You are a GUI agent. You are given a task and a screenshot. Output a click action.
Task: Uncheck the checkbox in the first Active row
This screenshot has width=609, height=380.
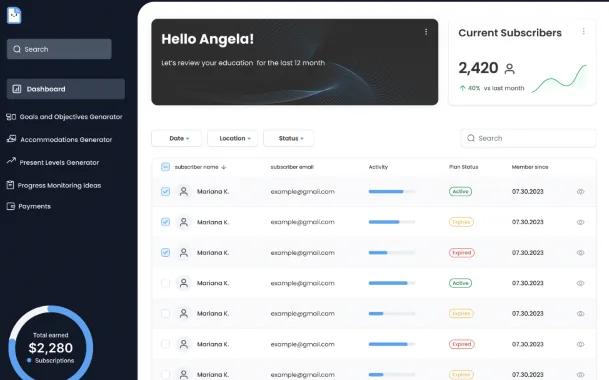(x=165, y=192)
